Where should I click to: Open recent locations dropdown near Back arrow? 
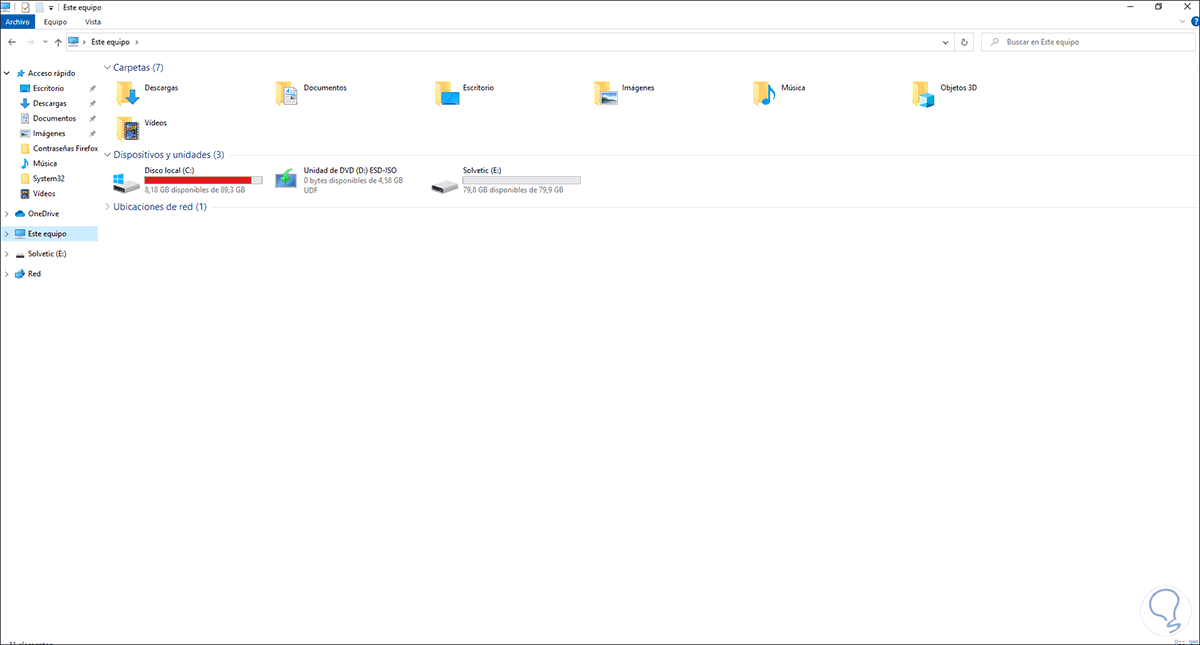(x=46, y=42)
